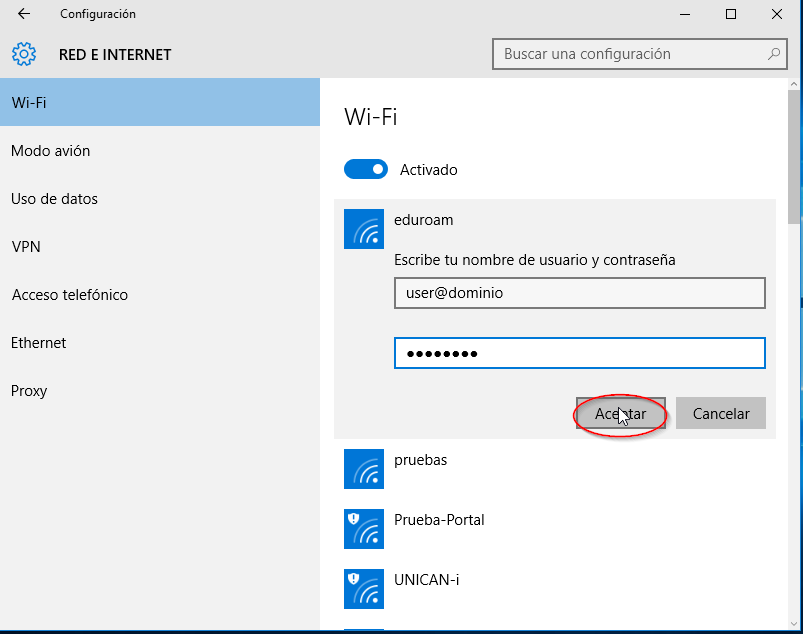Select the VPN category
Image resolution: width=803 pixels, height=634 pixels.
click(x=160, y=247)
